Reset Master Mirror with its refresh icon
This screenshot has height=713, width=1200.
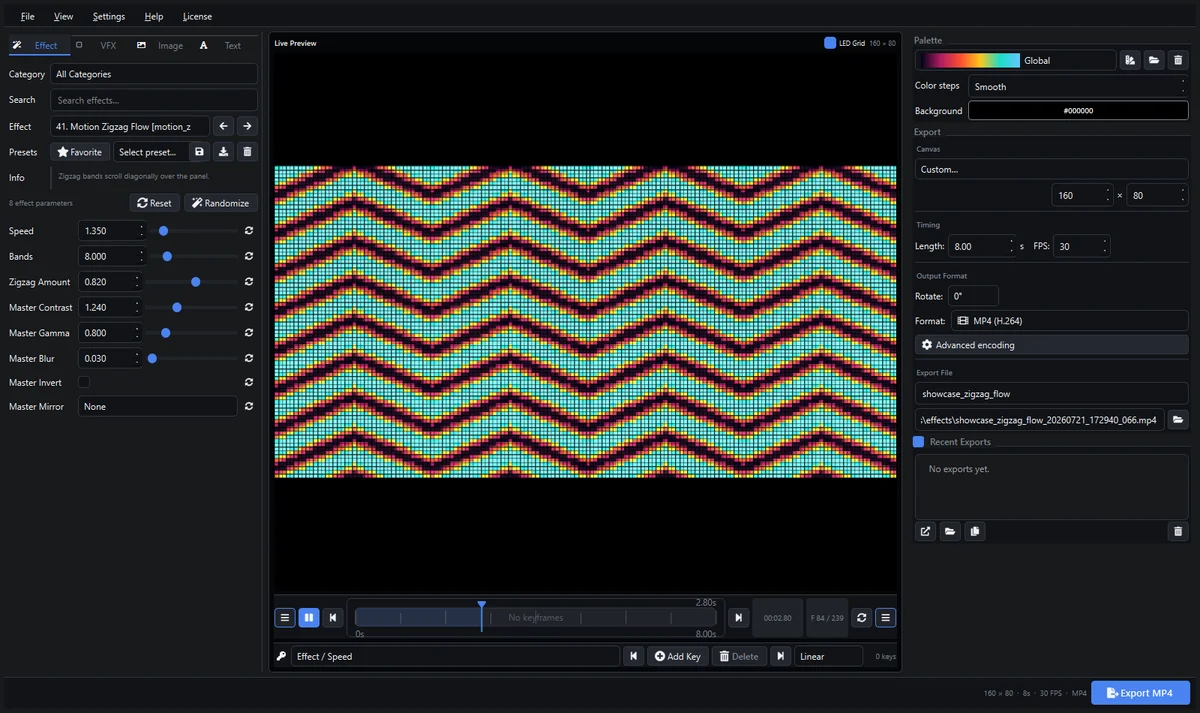(248, 407)
